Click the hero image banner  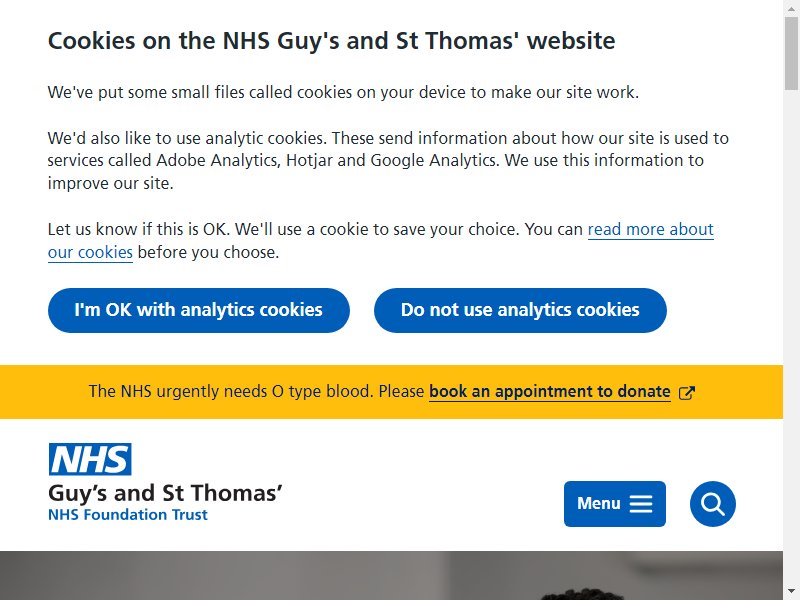click(391, 575)
